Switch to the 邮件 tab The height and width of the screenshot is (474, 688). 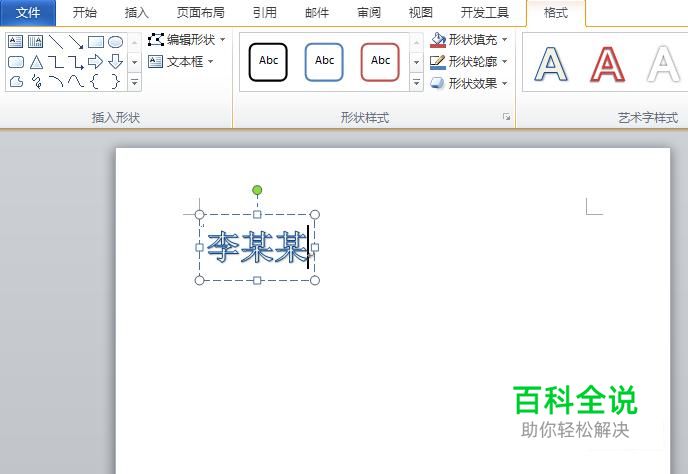pyautogui.click(x=317, y=13)
